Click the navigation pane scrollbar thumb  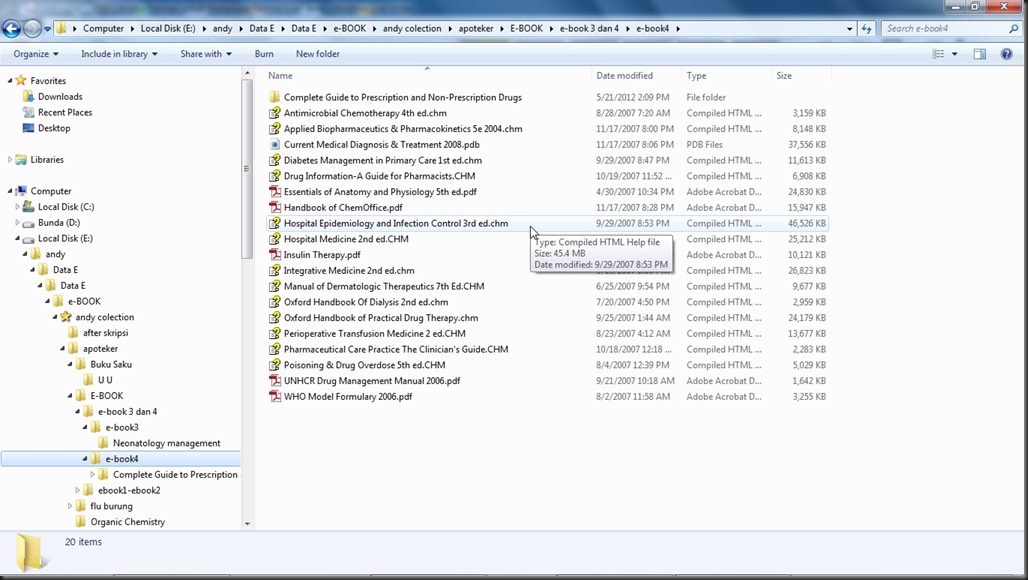tap(247, 168)
